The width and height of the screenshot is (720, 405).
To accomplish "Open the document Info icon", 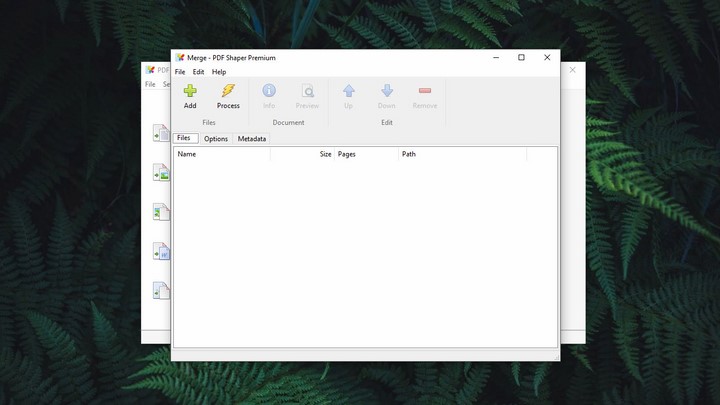I will point(269,90).
